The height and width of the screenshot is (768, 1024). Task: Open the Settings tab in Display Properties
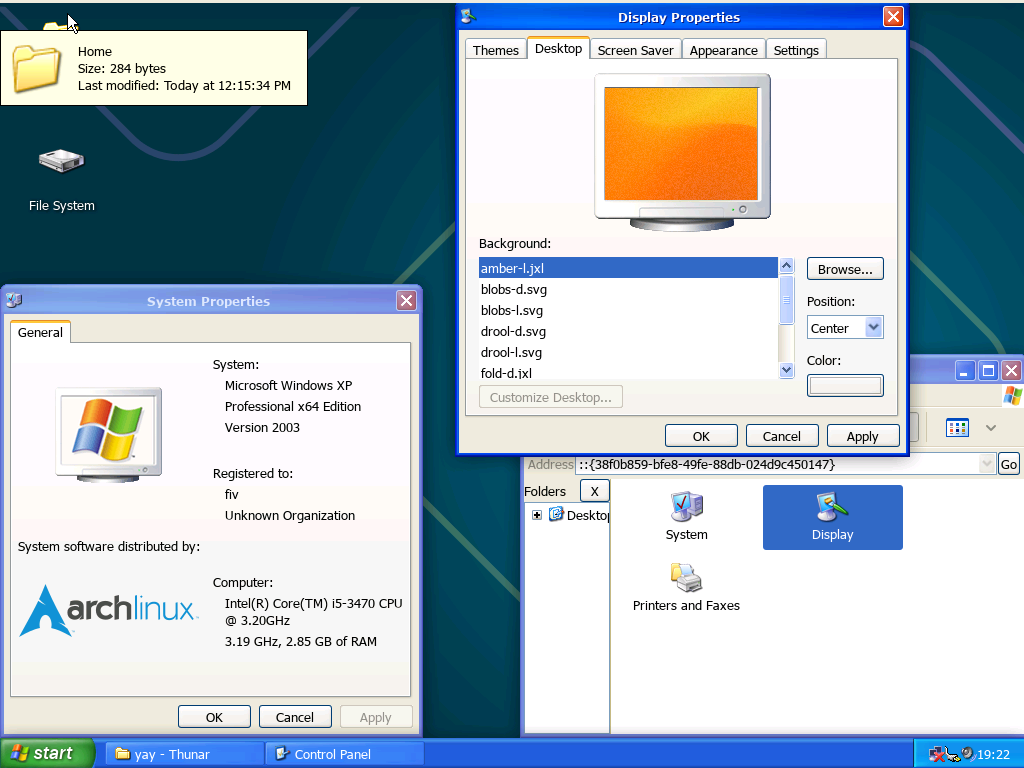[x=796, y=50]
